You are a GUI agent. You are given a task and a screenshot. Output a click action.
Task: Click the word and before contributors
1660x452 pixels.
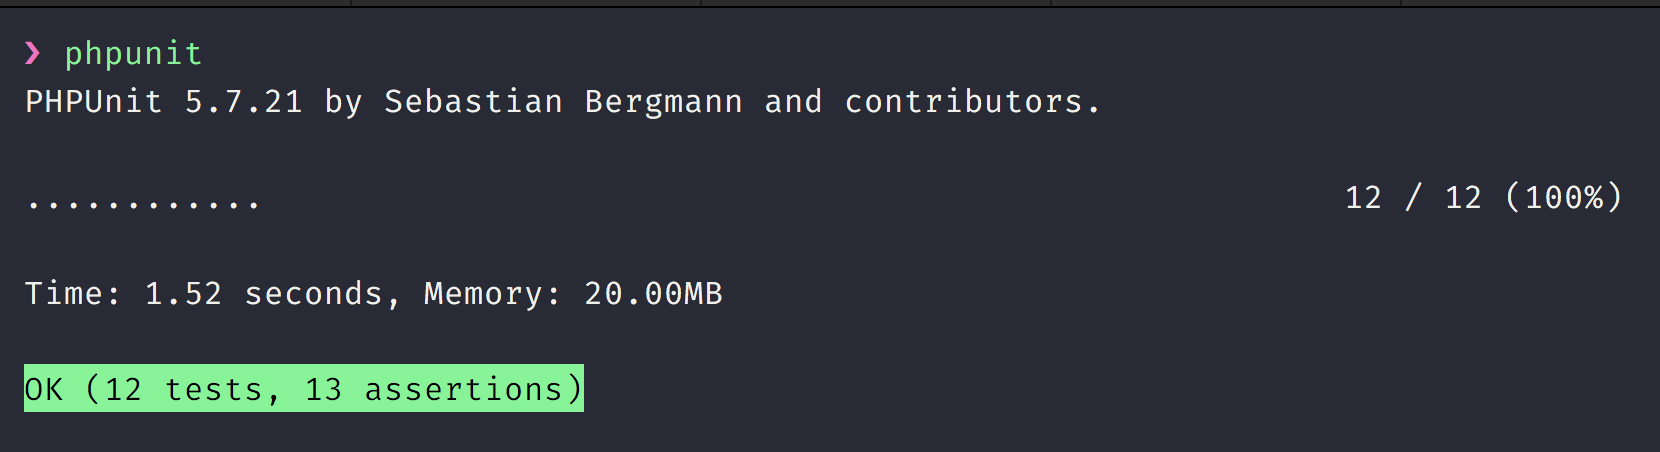coord(793,101)
